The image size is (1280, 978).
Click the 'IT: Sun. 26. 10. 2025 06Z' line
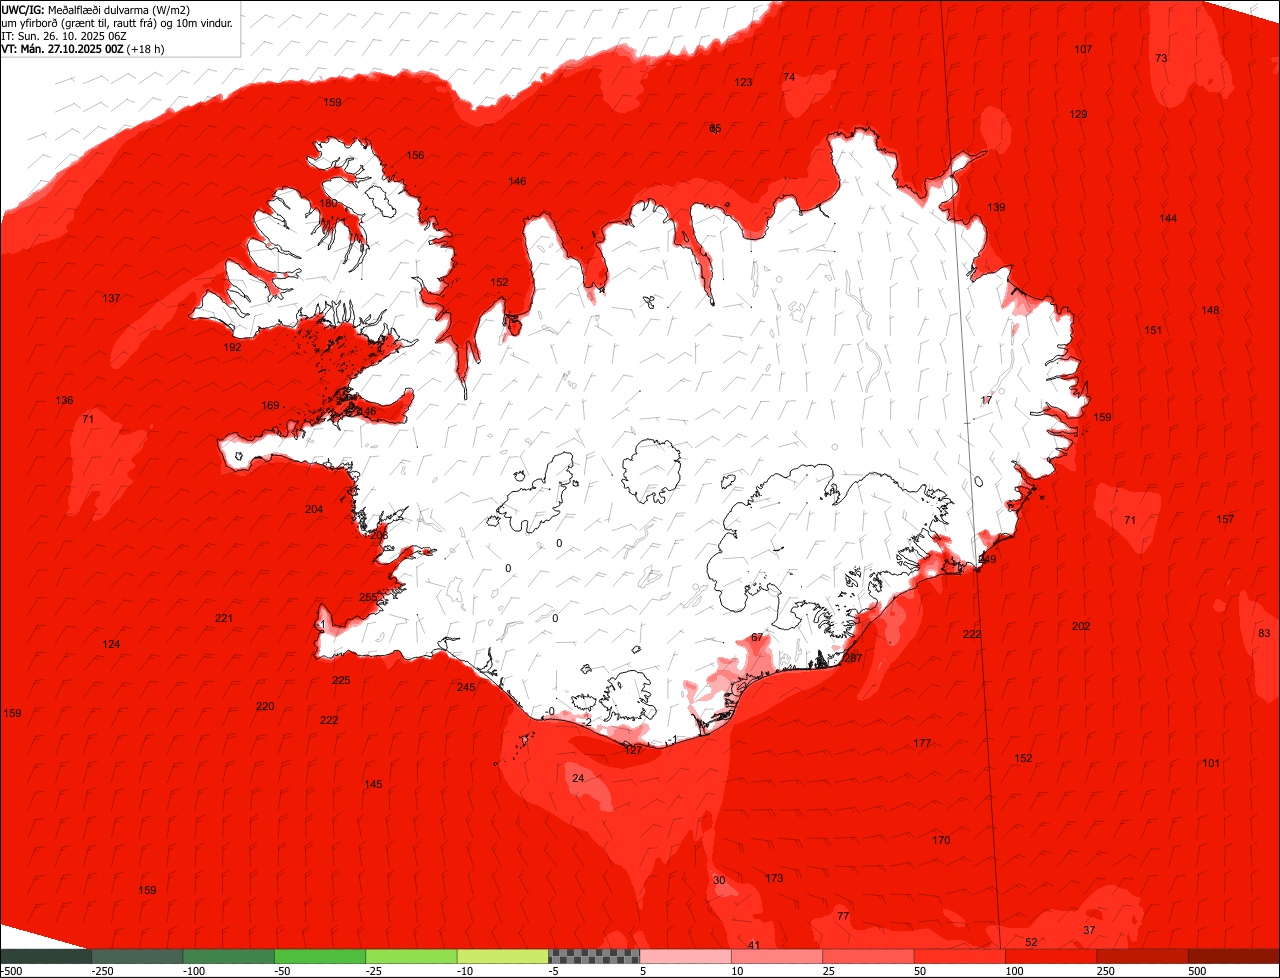(64, 36)
